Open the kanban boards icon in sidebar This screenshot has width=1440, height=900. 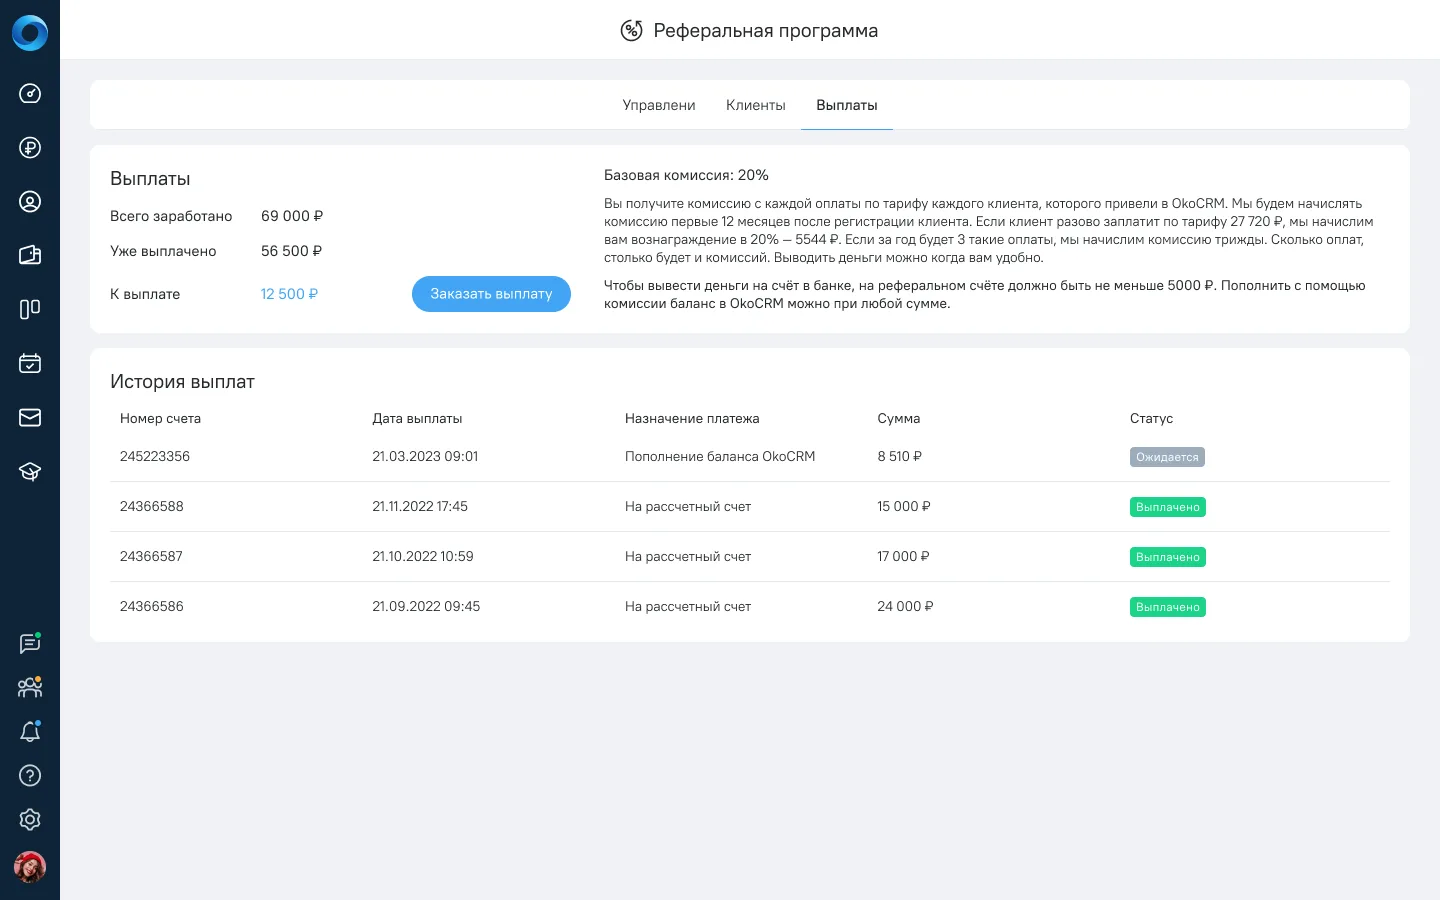(30, 309)
